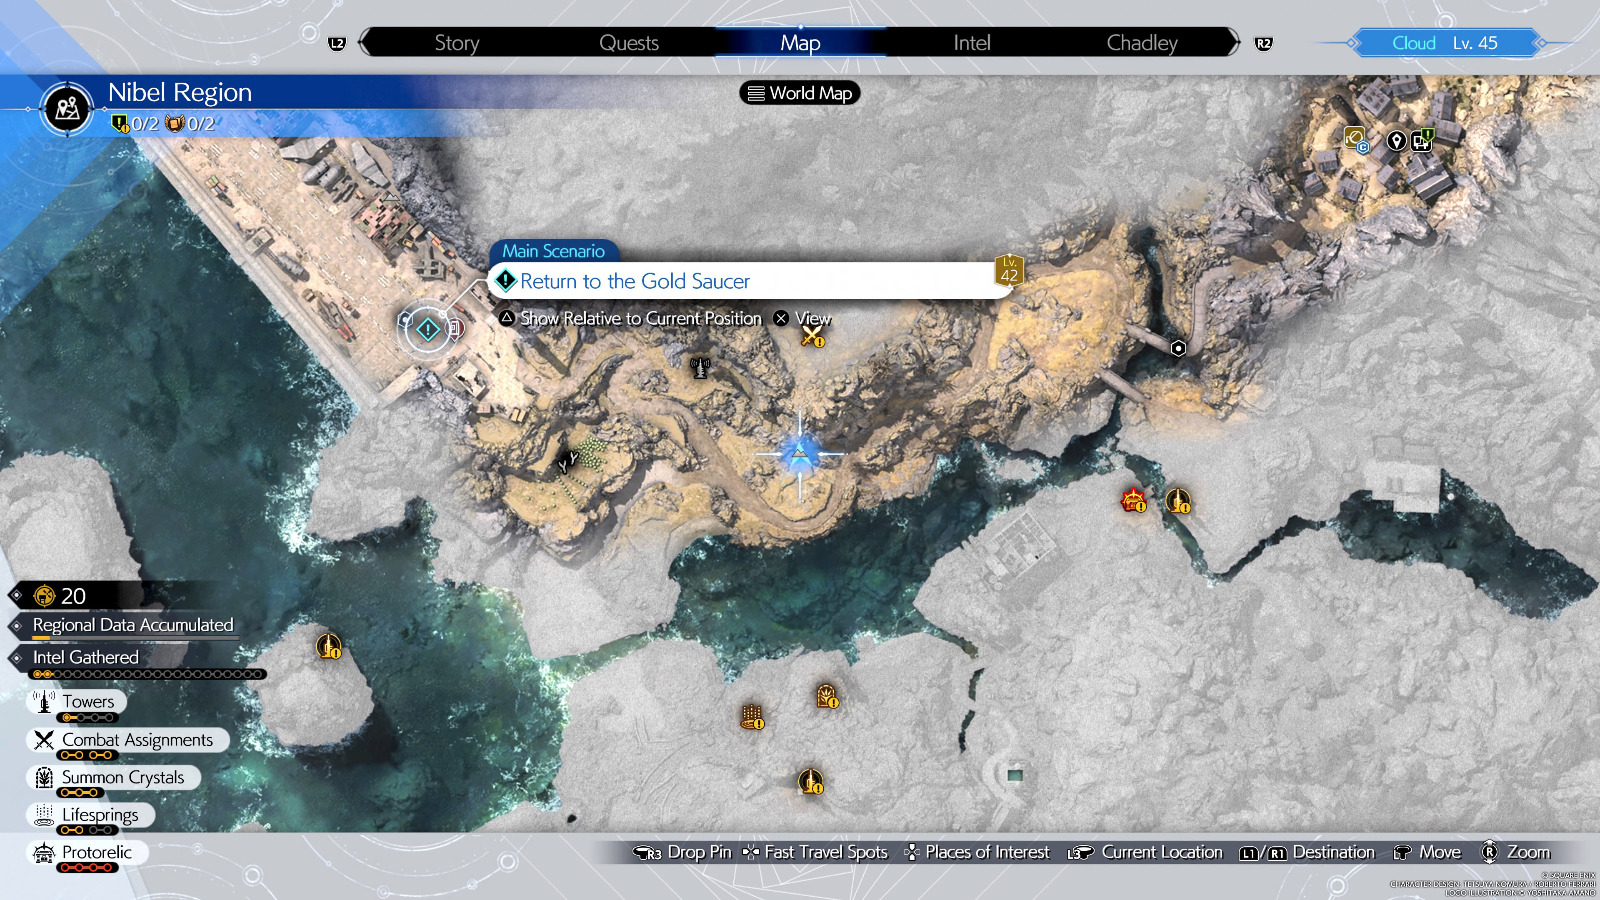The width and height of the screenshot is (1600, 900).
Task: Click the Intel Gathered progress bar
Action: (x=148, y=674)
